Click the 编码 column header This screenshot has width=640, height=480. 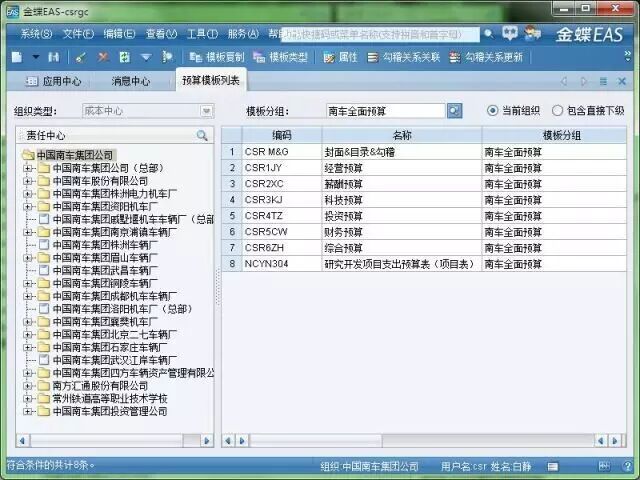pyautogui.click(x=282, y=135)
